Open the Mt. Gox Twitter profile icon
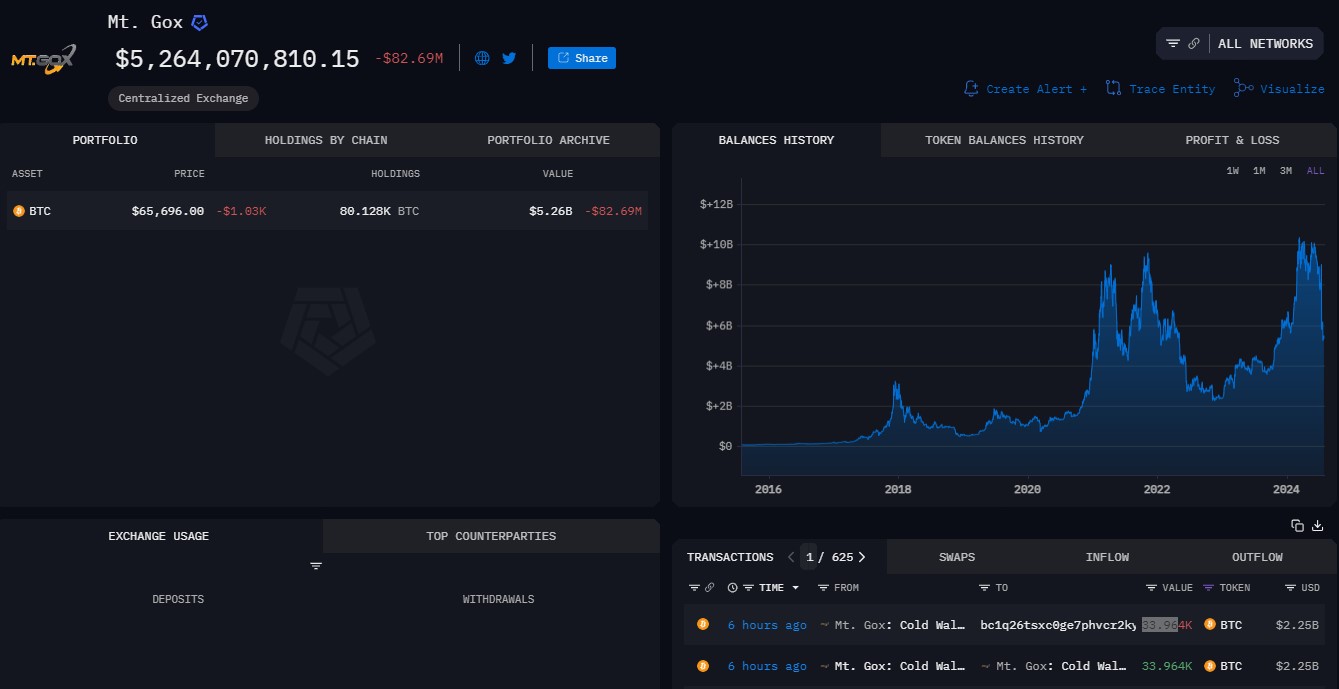The height and width of the screenshot is (689, 1339). tap(509, 58)
